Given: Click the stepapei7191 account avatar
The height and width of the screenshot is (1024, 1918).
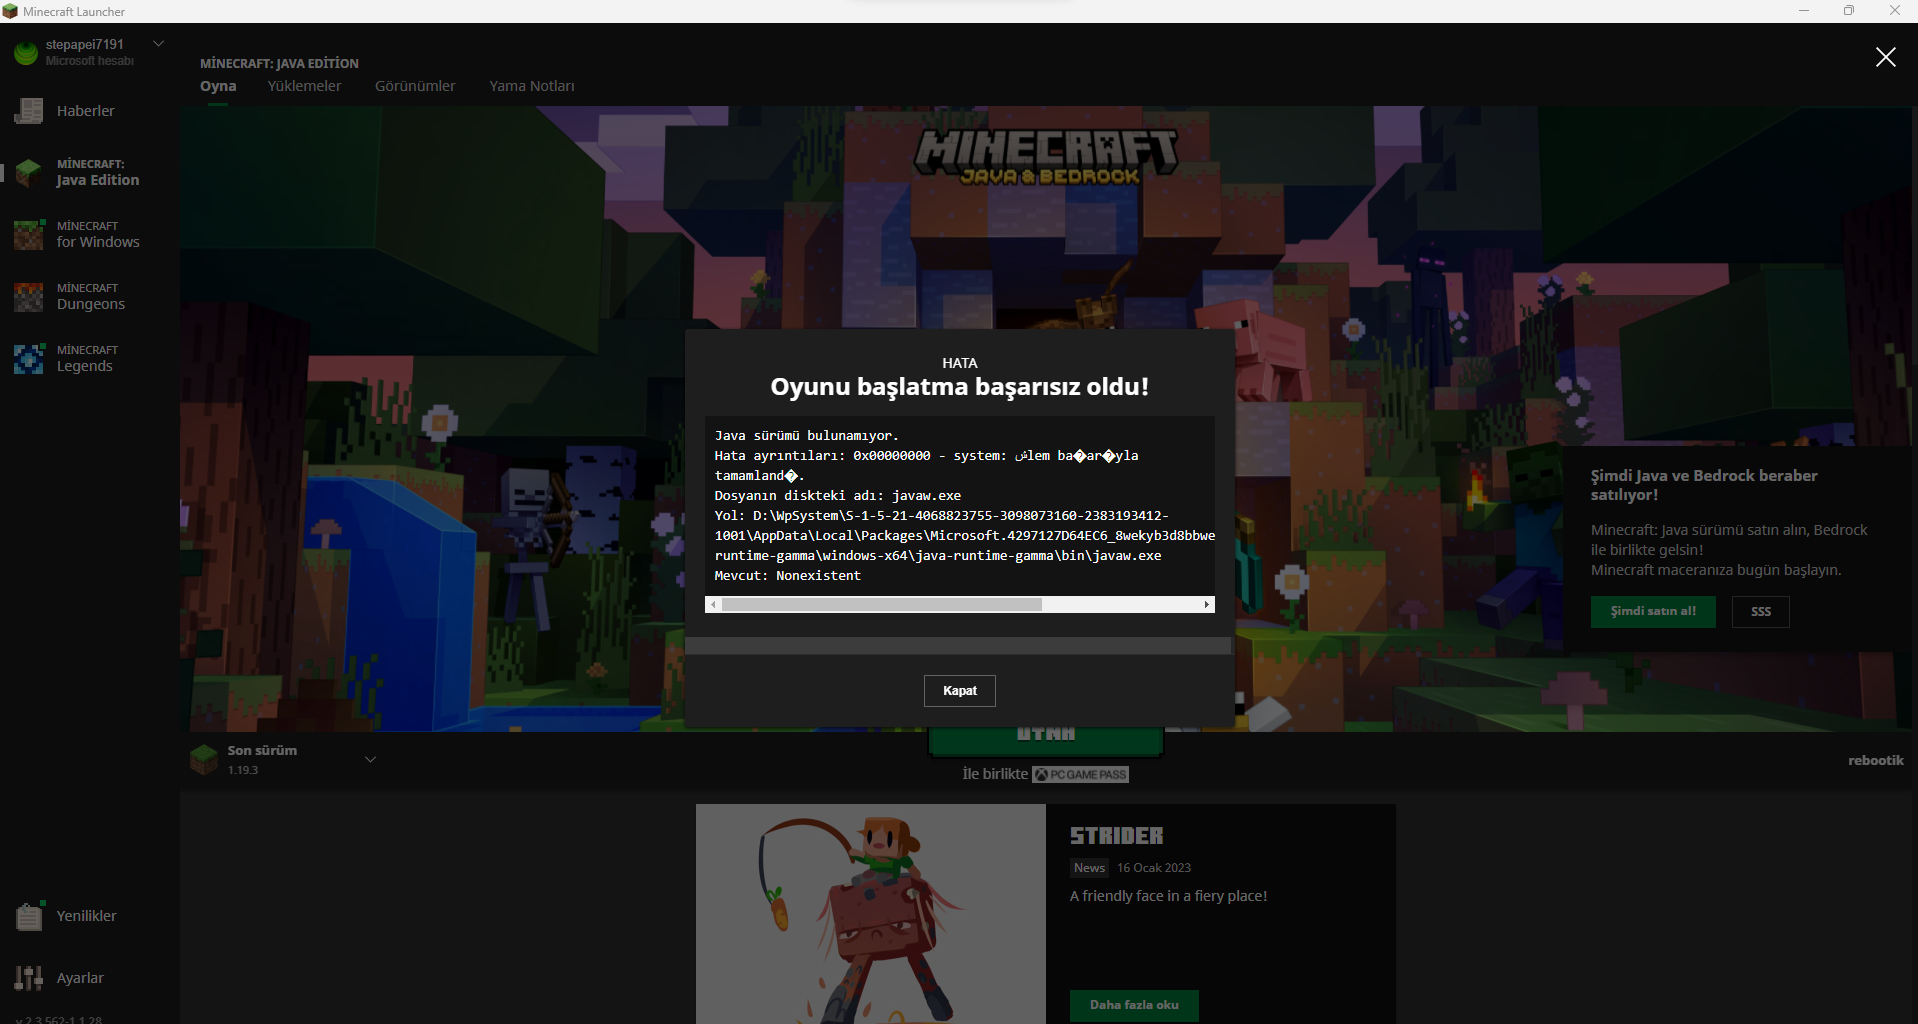Looking at the screenshot, I should (x=26, y=52).
